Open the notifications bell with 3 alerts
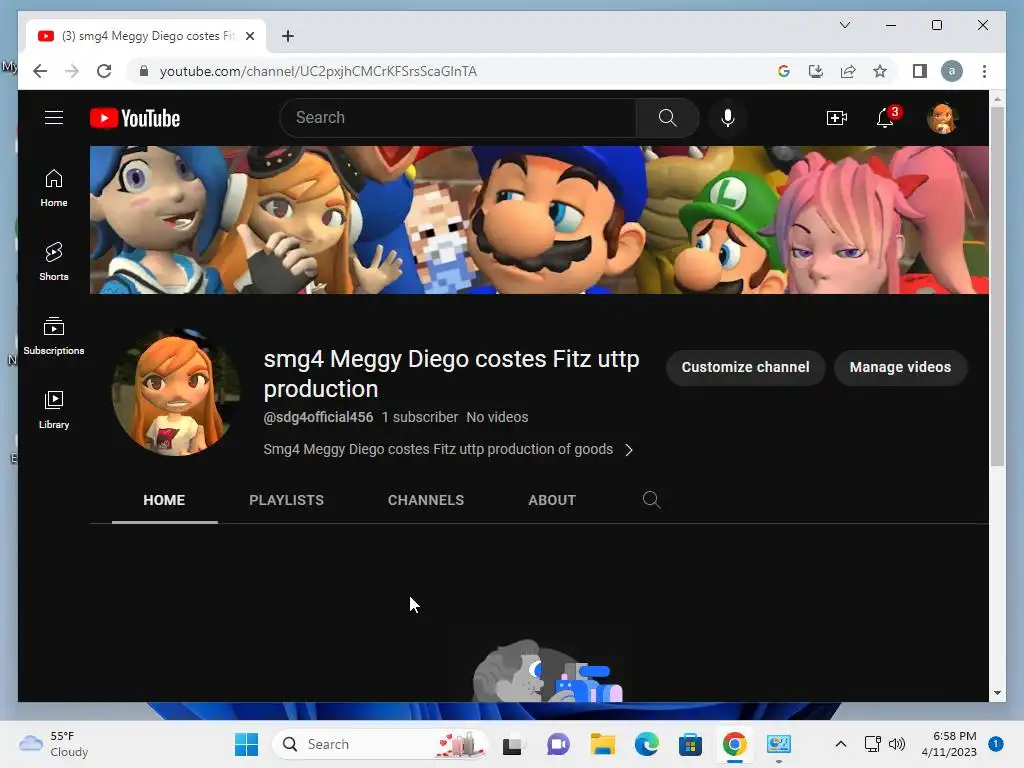 pyautogui.click(x=886, y=118)
